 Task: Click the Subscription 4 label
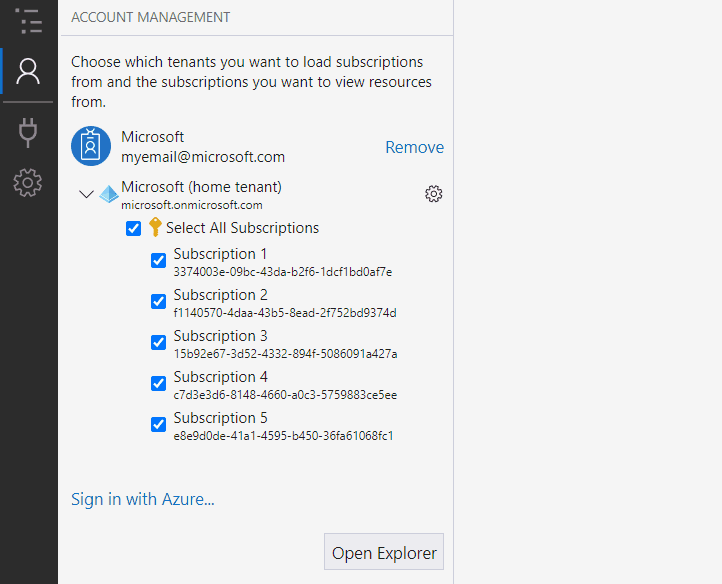[221, 377]
